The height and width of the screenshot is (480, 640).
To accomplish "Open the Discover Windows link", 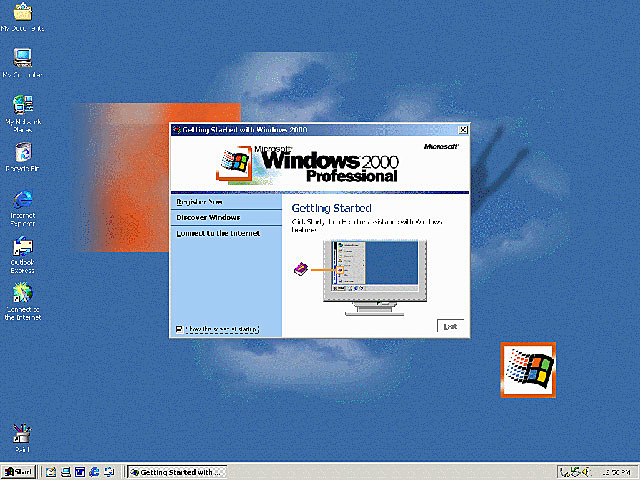I will (208, 218).
